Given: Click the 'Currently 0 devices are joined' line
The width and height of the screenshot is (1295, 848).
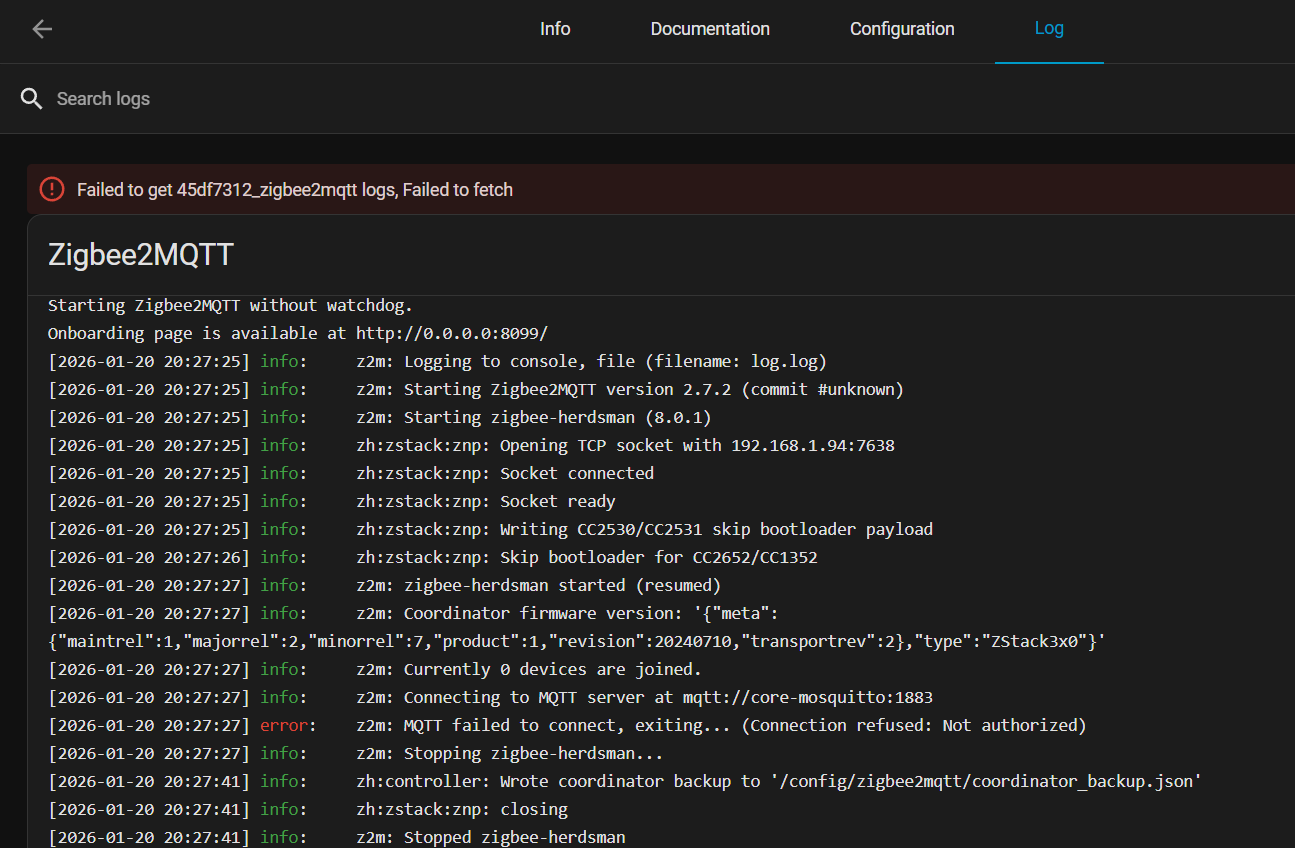Looking at the screenshot, I should tap(552, 669).
